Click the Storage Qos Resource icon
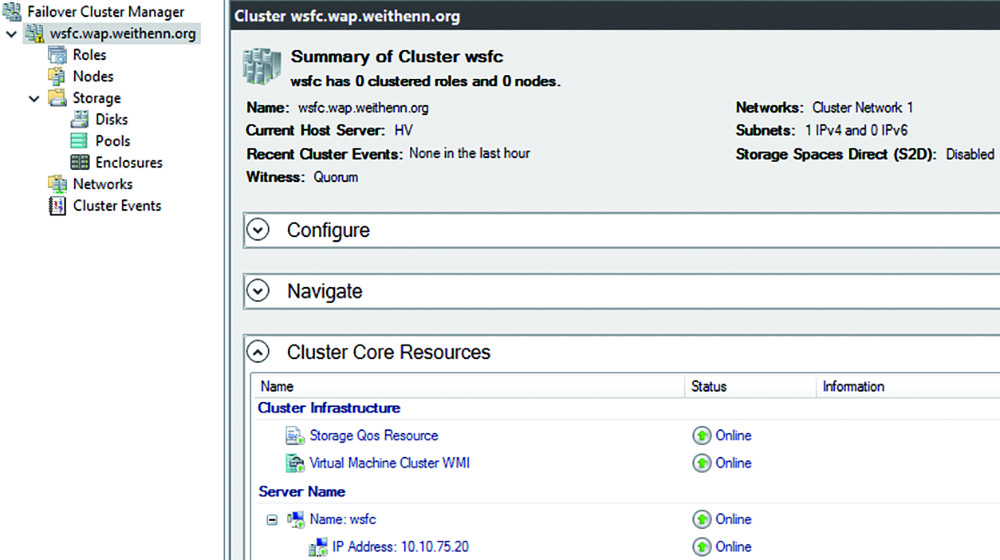 pos(295,436)
